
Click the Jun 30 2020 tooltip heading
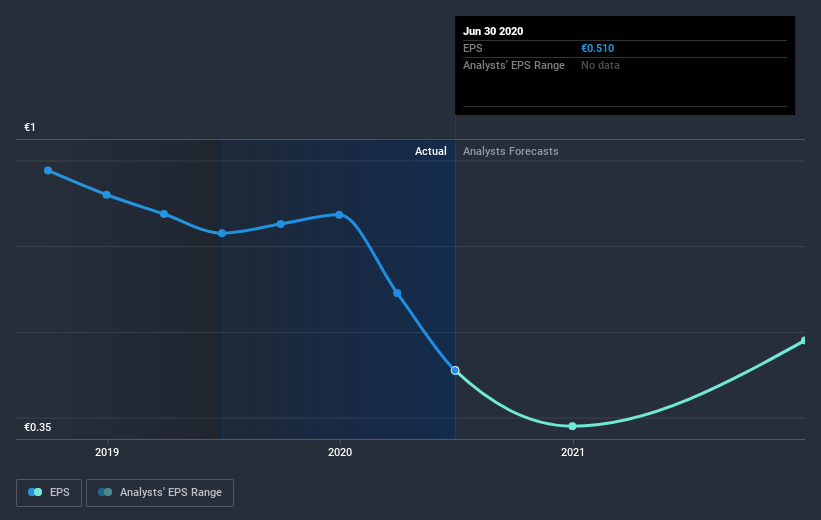click(x=493, y=31)
